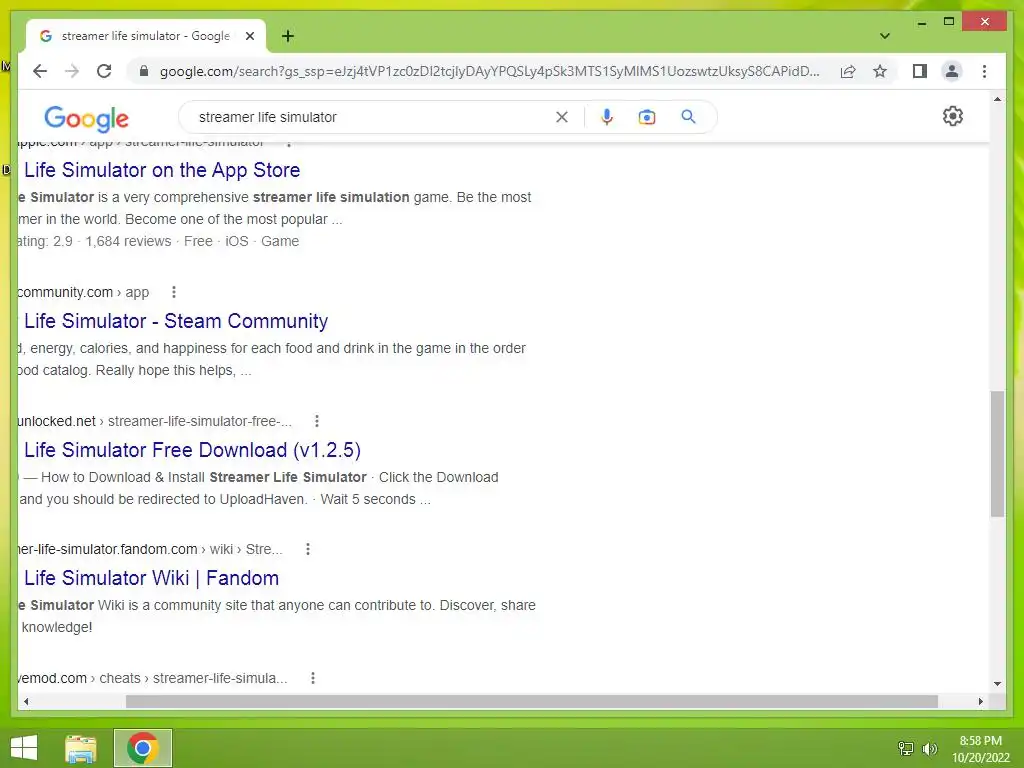1024x768 pixels.
Task: Open more options for wemod.com result
Action: 313,678
